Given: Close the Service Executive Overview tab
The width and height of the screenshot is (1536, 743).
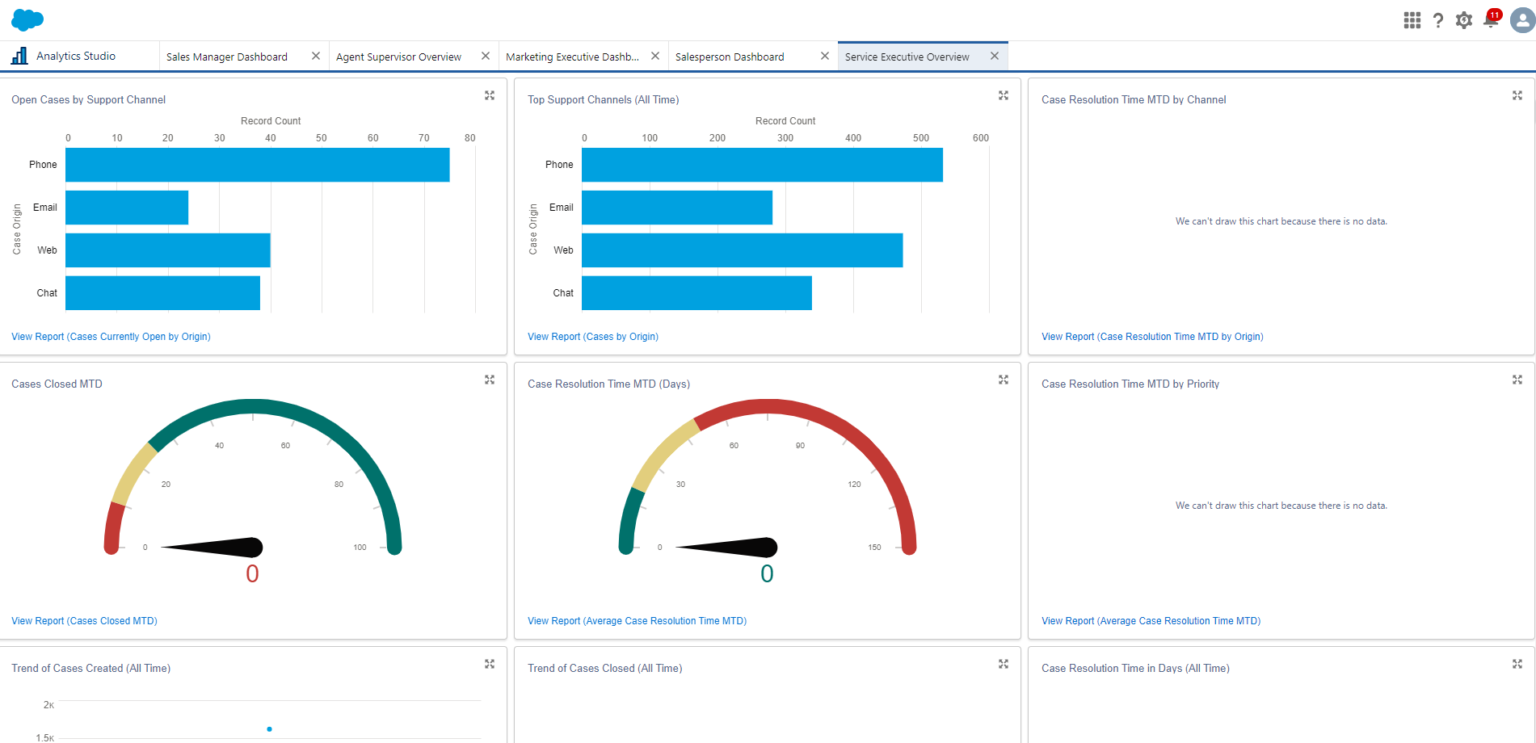Looking at the screenshot, I should point(994,56).
